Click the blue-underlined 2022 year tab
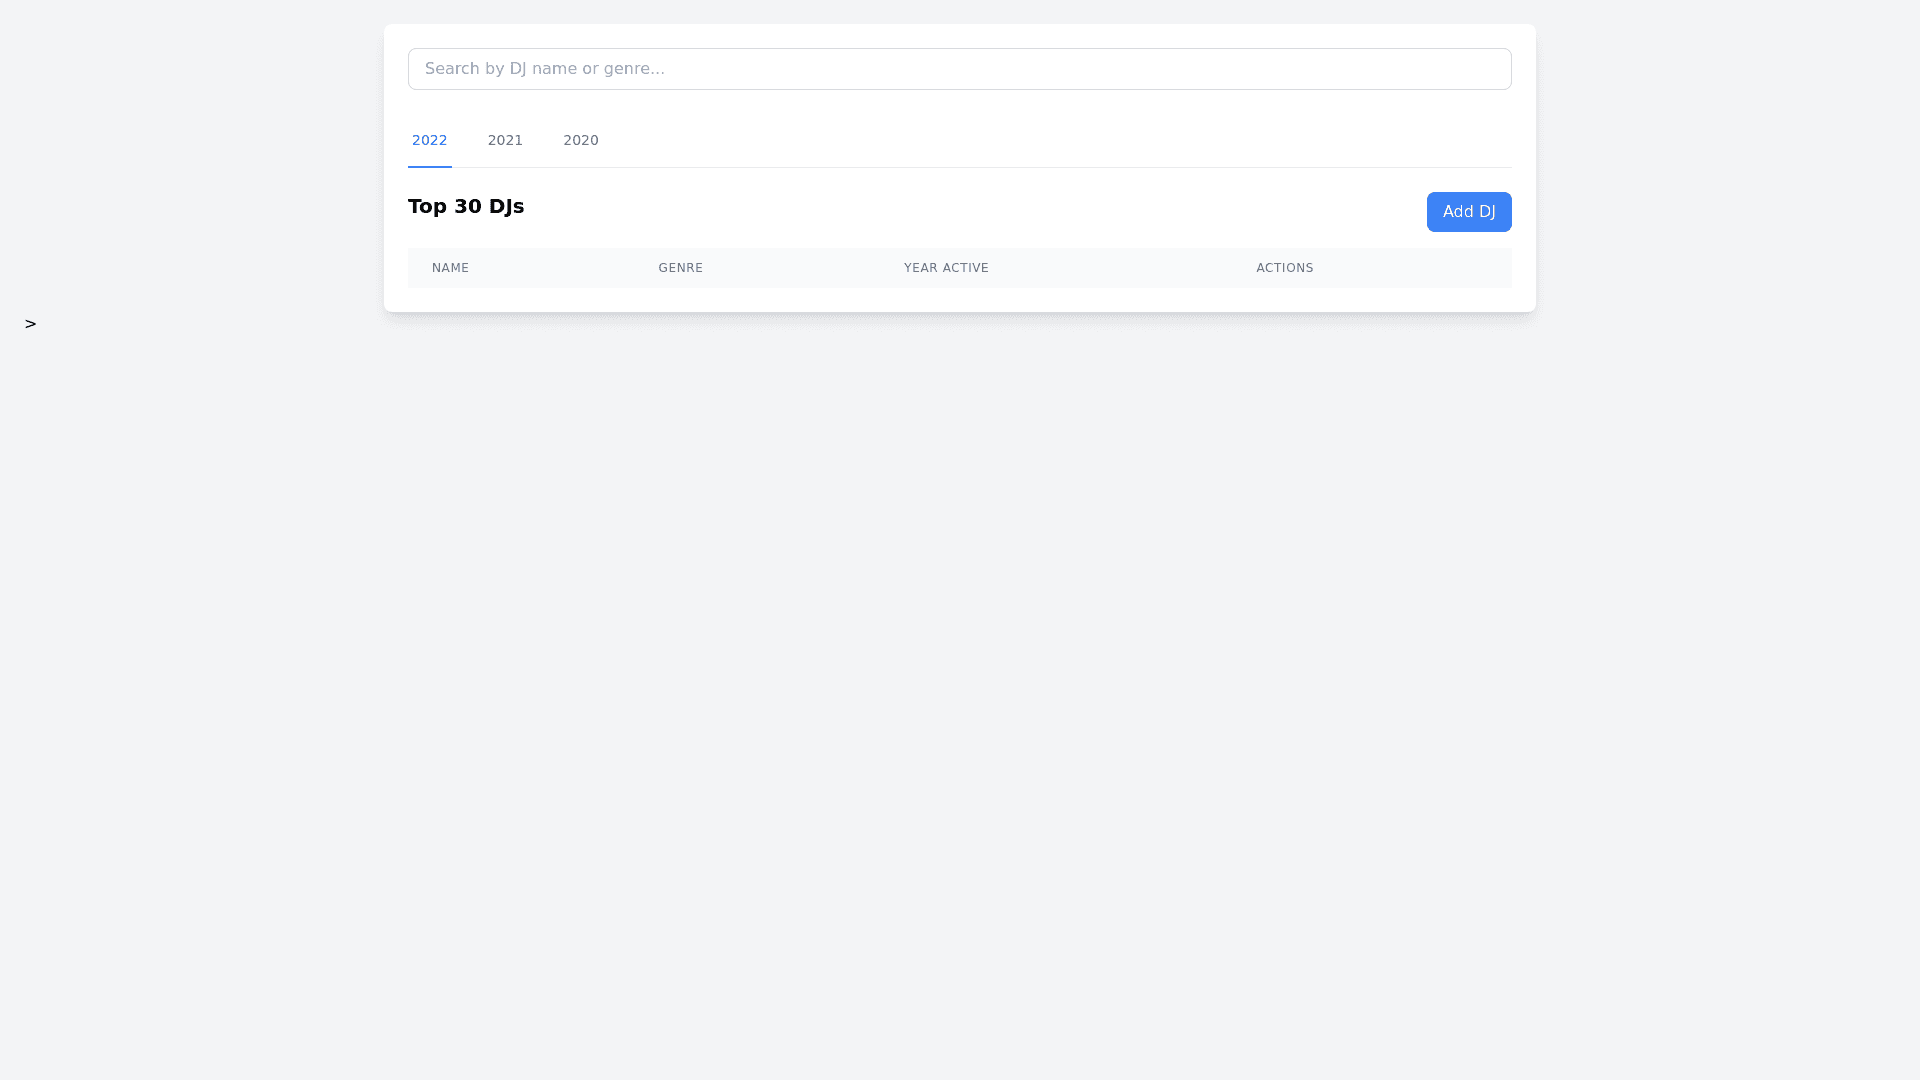 pyautogui.click(x=429, y=140)
